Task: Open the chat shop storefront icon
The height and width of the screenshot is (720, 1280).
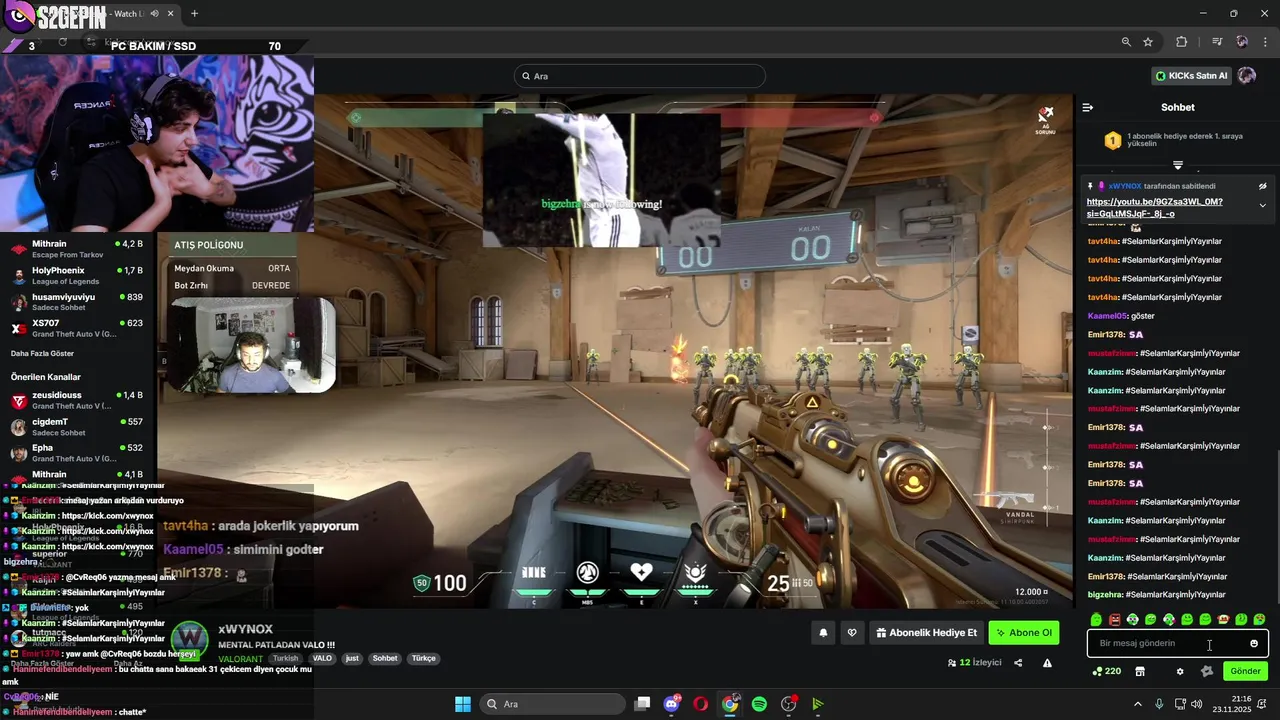Action: (1139, 671)
